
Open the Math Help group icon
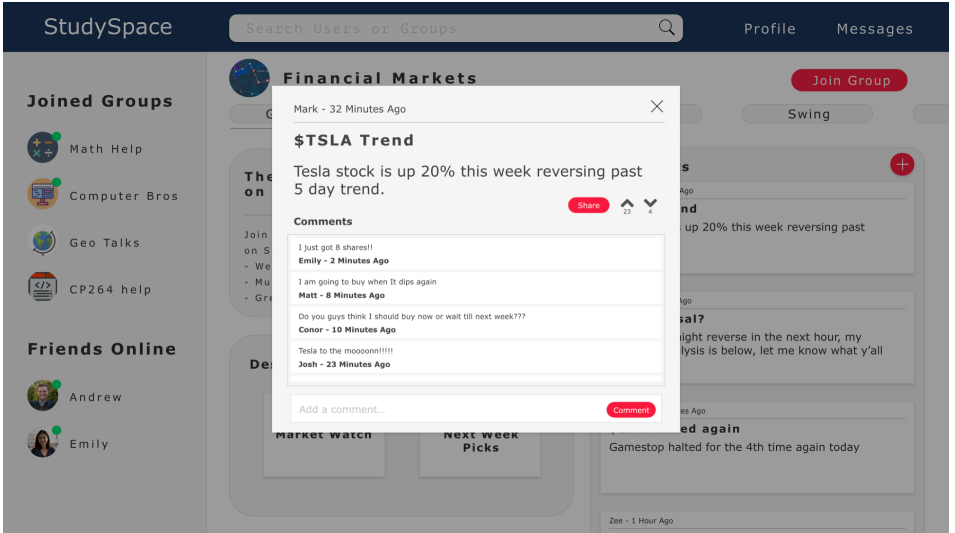click(x=43, y=147)
